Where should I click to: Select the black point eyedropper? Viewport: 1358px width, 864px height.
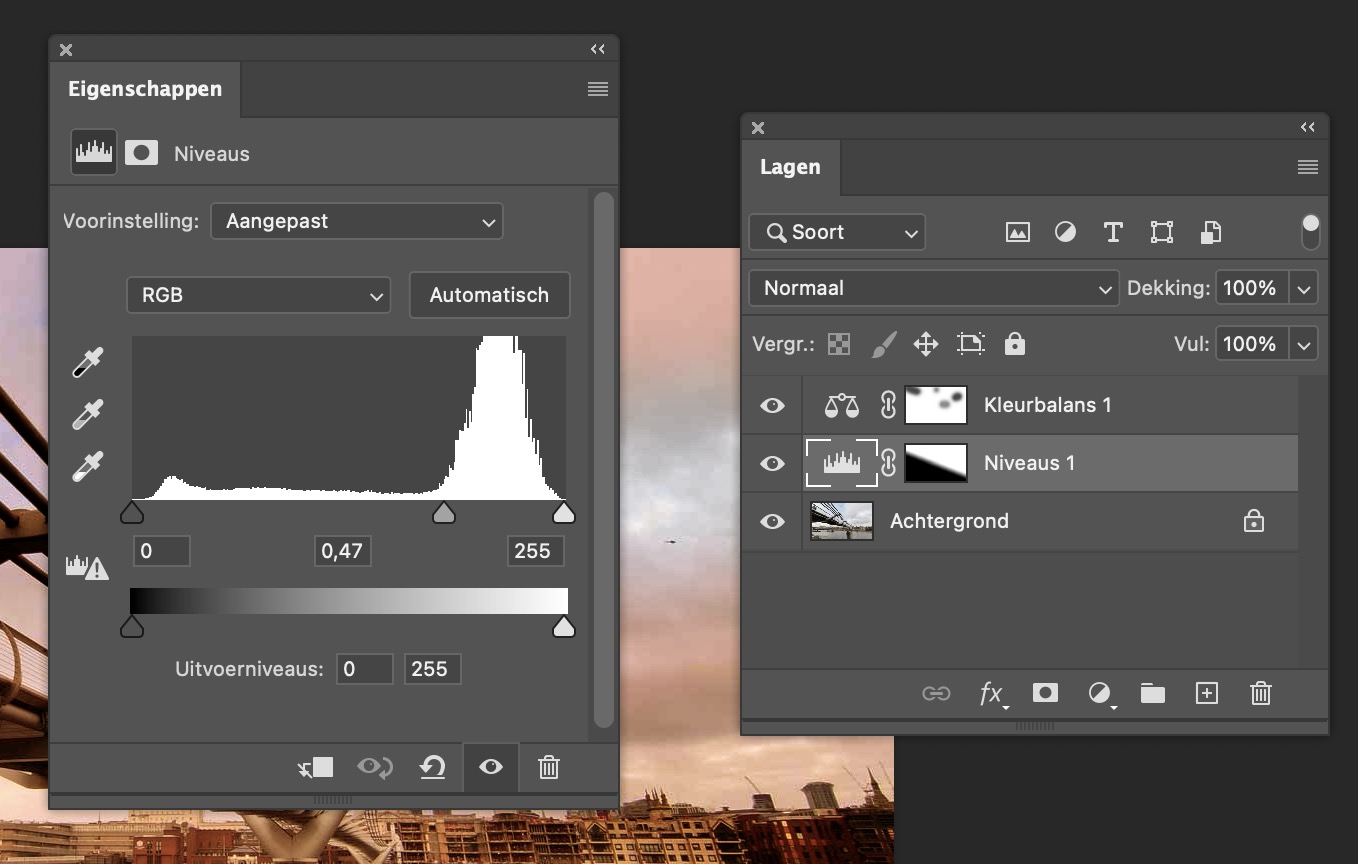88,362
